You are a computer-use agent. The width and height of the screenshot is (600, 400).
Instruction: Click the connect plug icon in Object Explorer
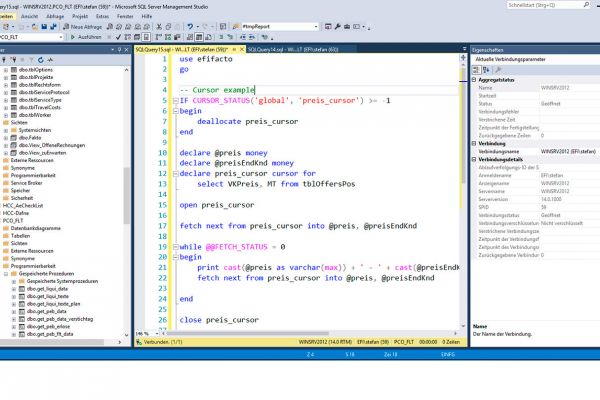4,60
